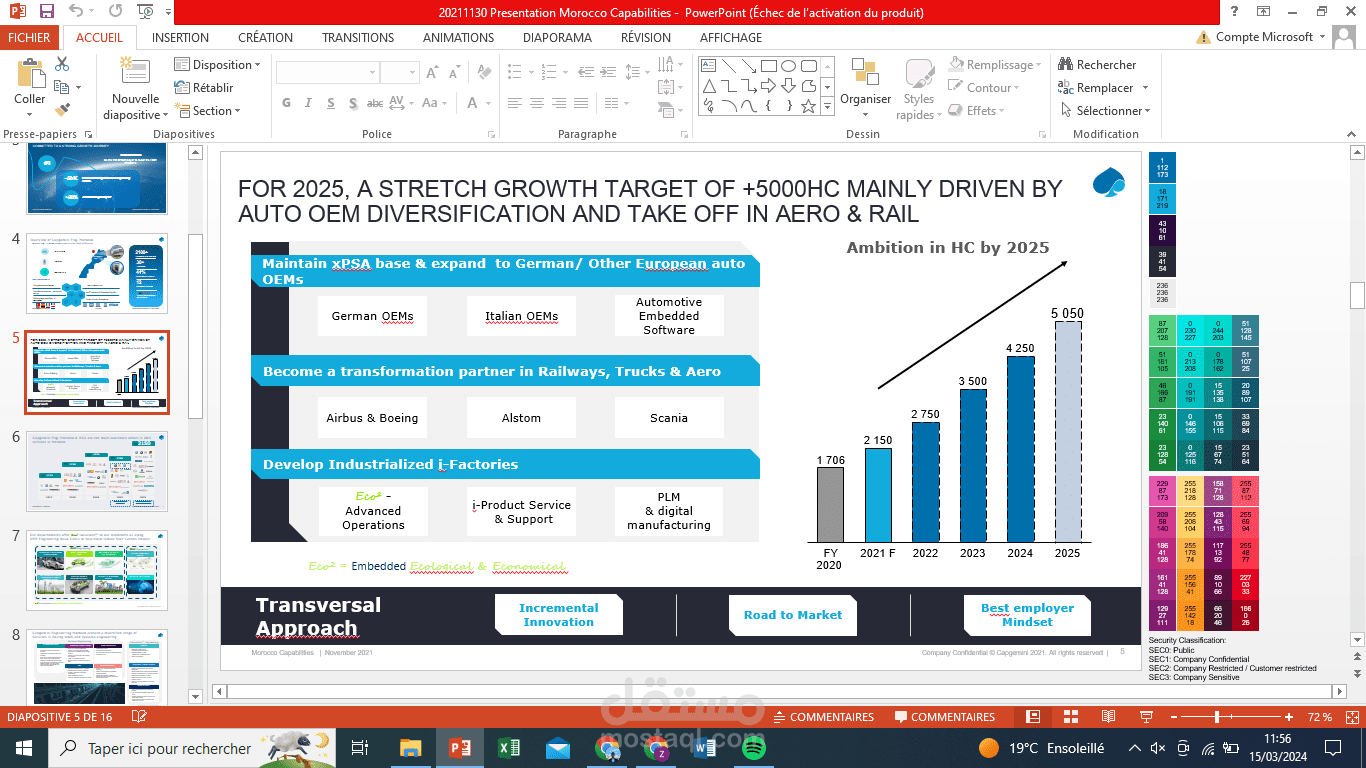Toggle text shadow formatting
Screen dimensions: 1366x768
[x=353, y=103]
